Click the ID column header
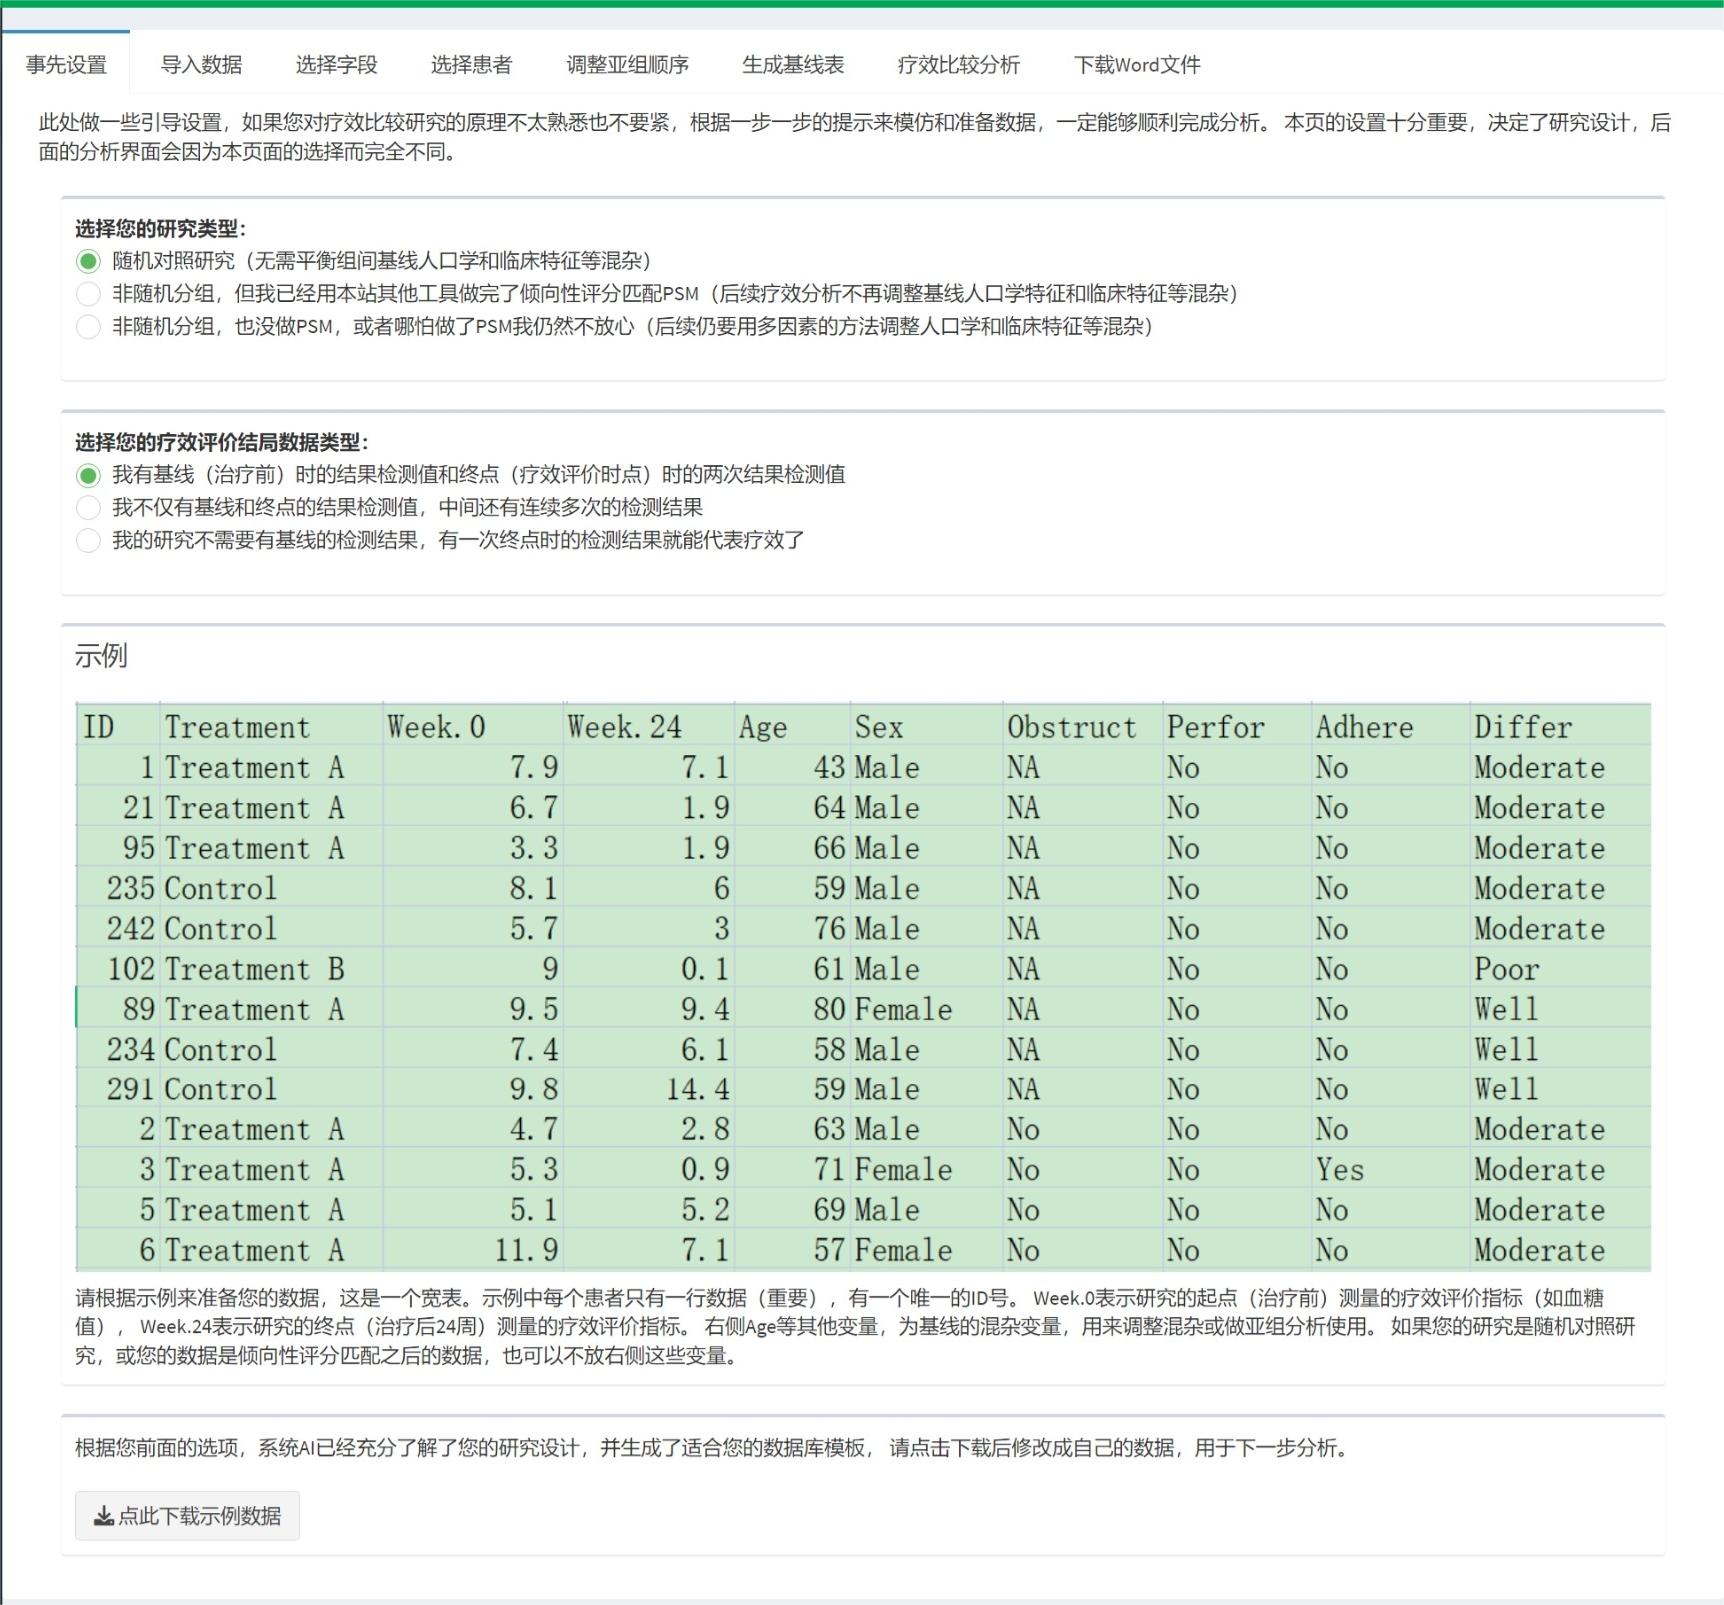 coord(98,727)
